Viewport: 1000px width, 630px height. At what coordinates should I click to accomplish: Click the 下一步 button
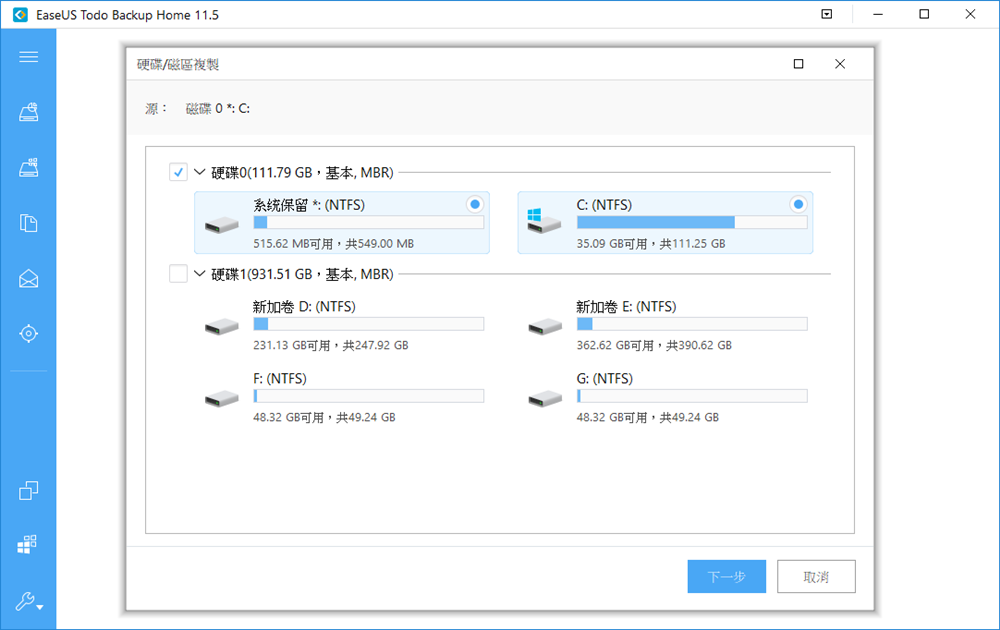click(726, 577)
